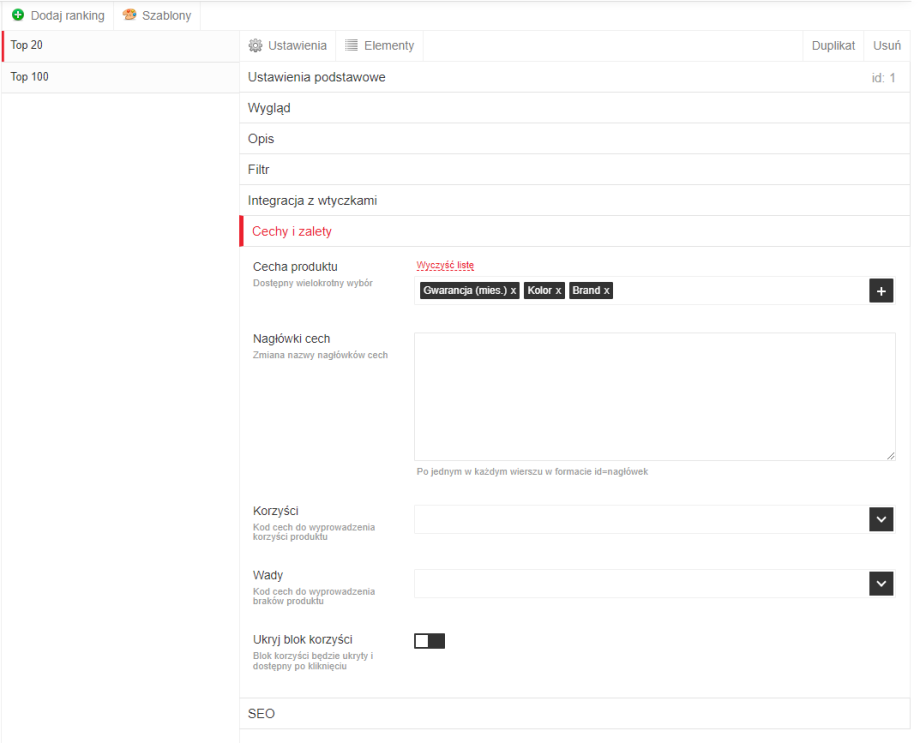Open the Korzyści dropdown
This screenshot has height=743, width=920.
pyautogui.click(x=880, y=519)
